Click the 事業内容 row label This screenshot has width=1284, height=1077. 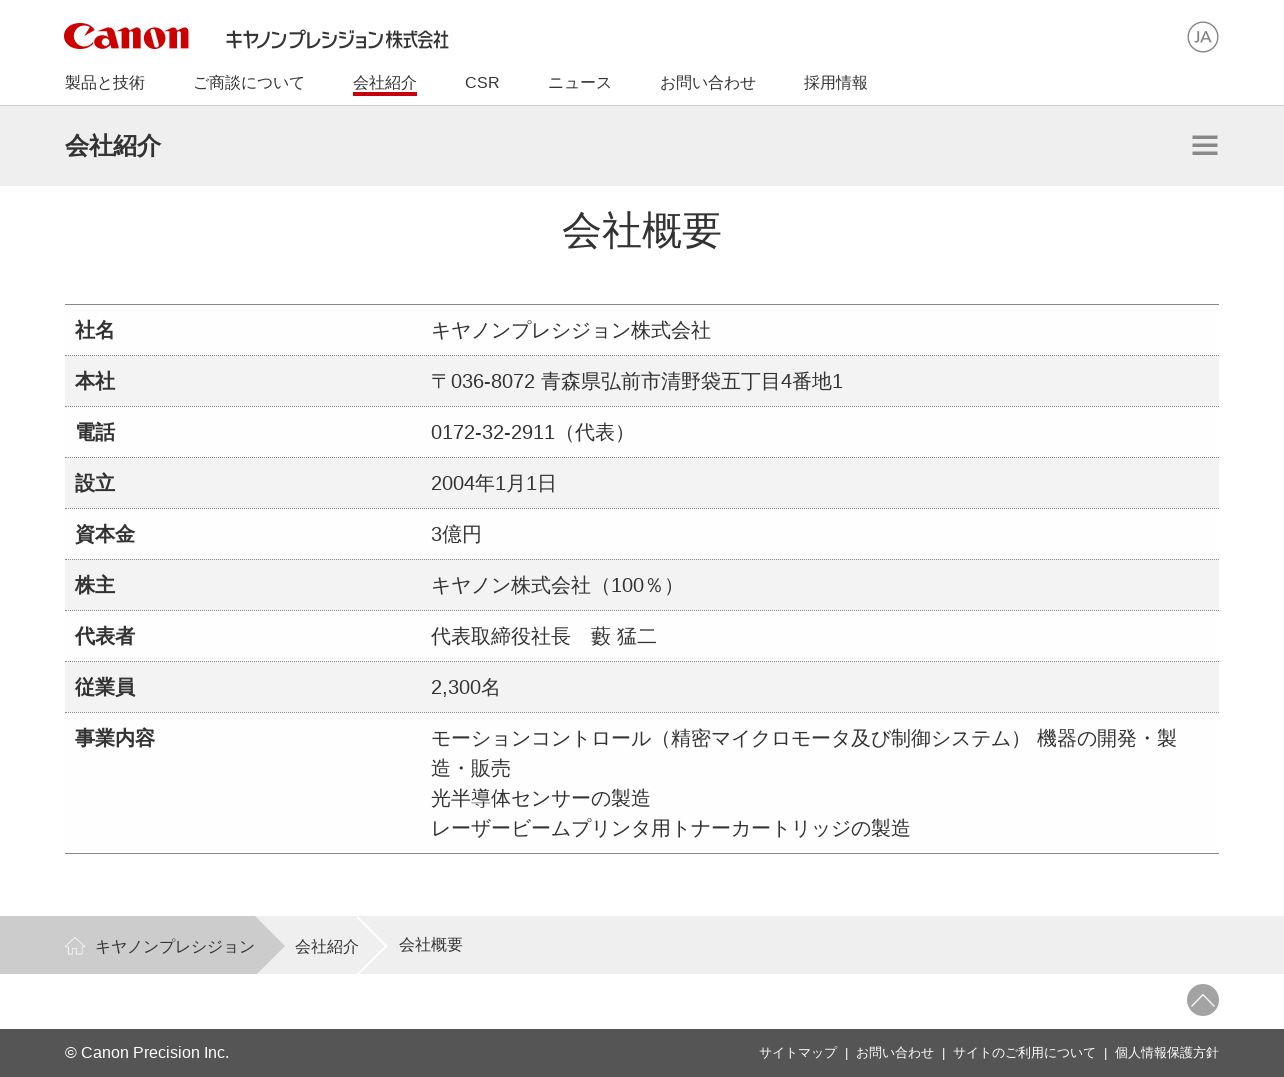[115, 738]
